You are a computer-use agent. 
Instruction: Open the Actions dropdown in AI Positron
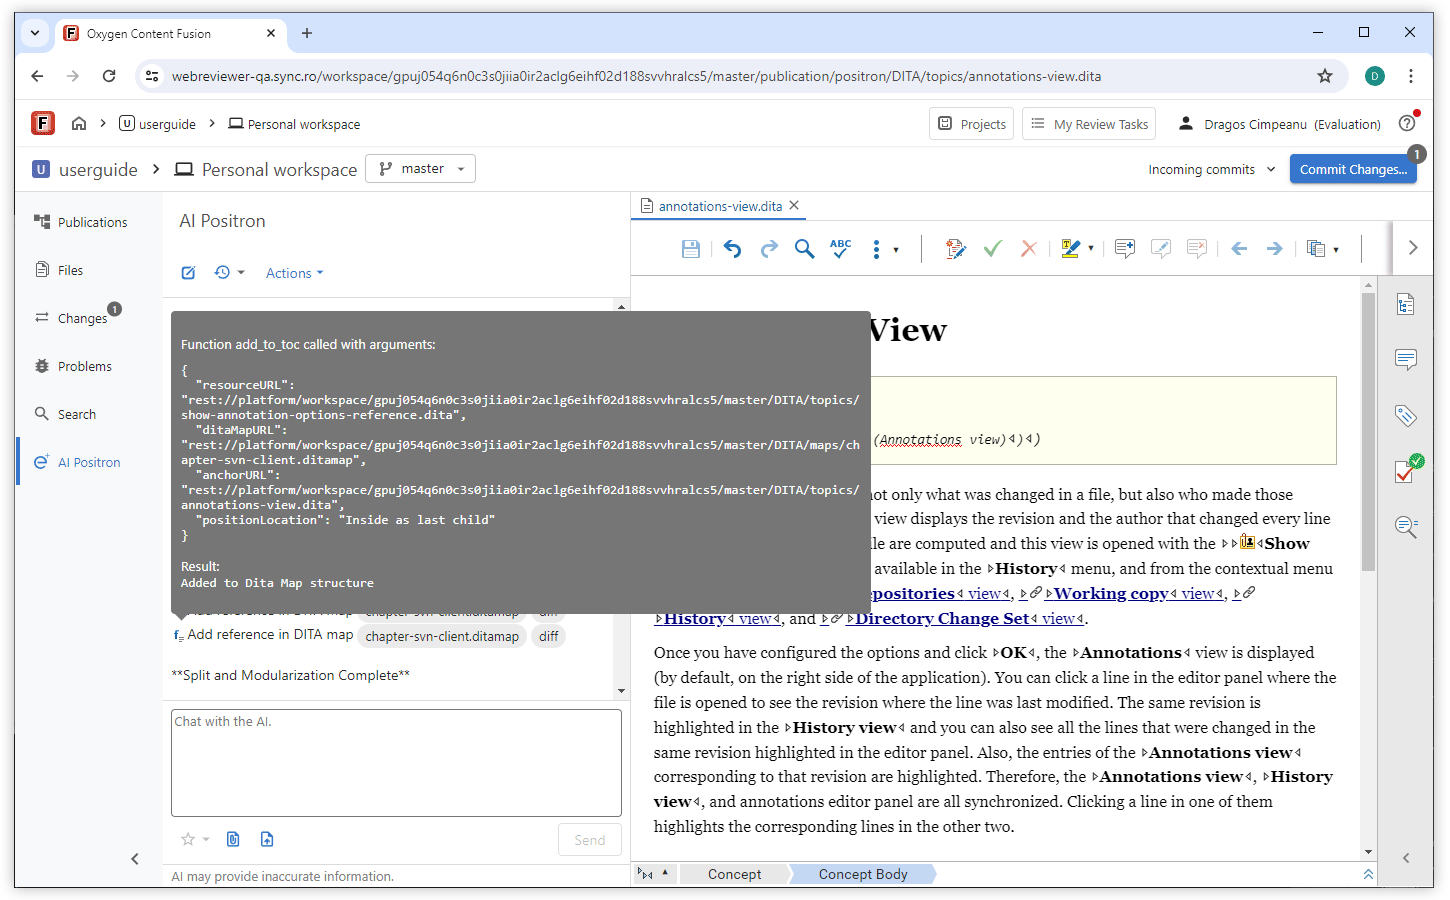(294, 273)
